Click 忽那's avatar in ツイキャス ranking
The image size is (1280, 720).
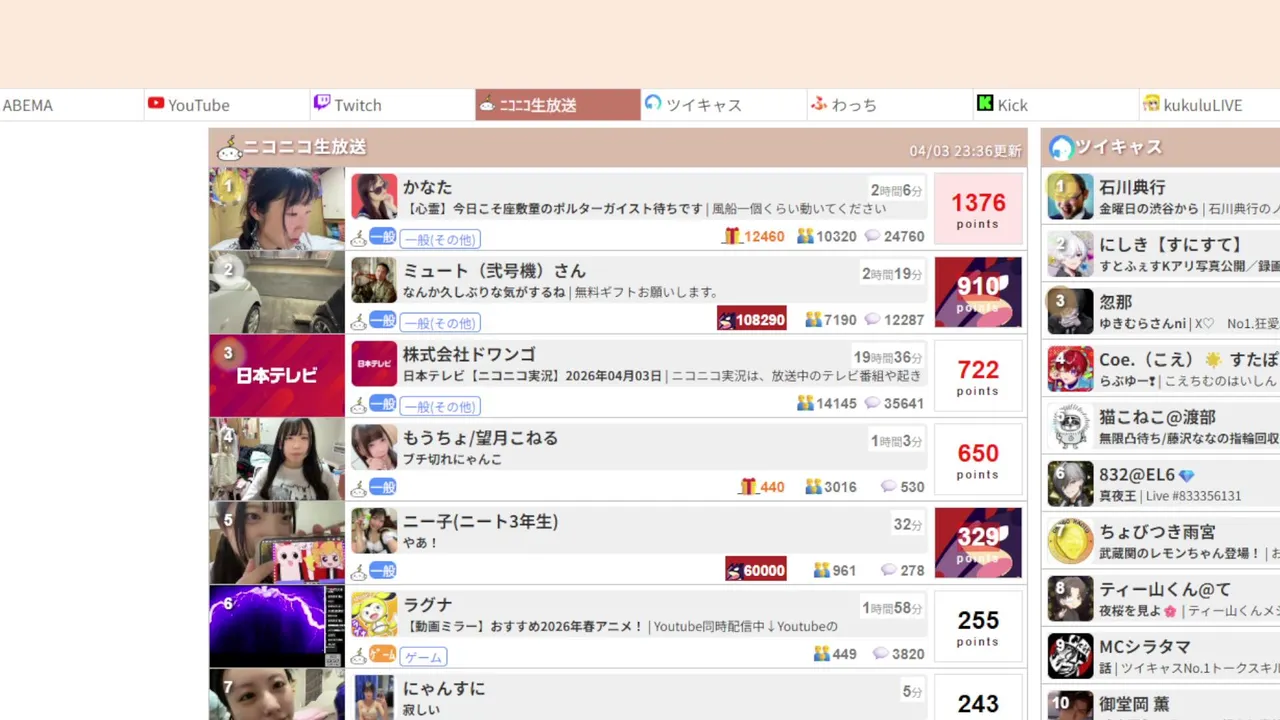click(x=1070, y=311)
